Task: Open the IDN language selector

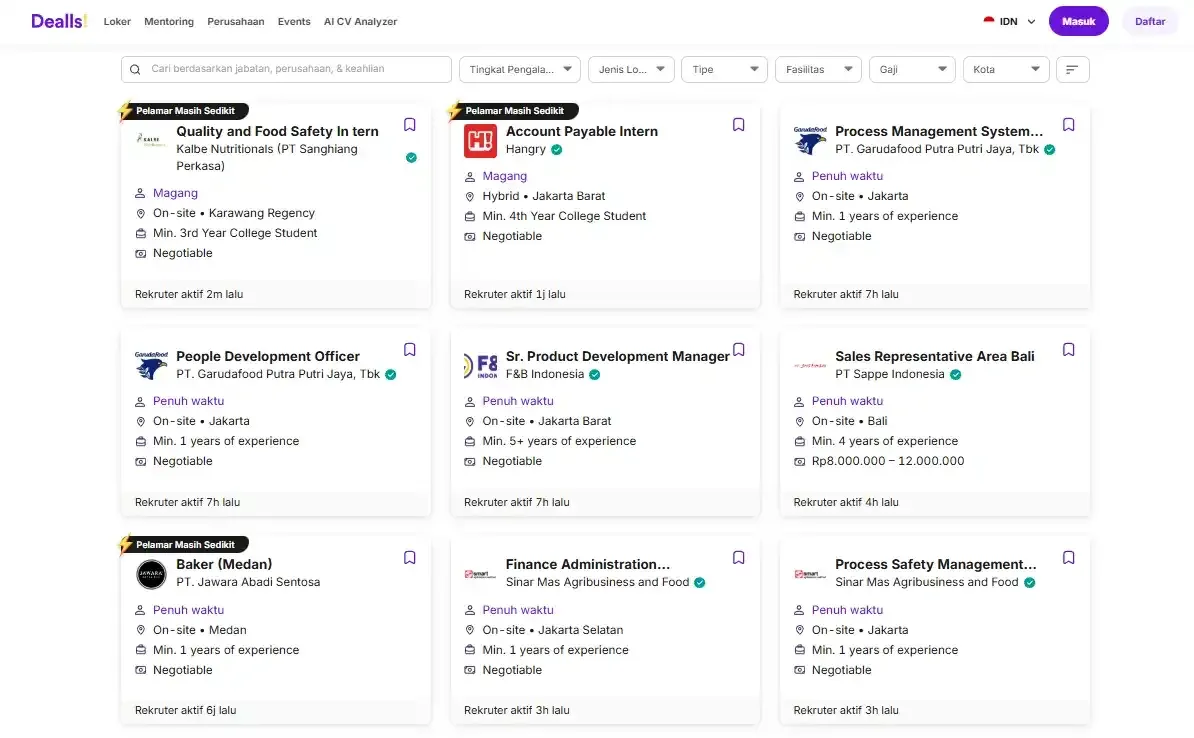Action: point(1010,21)
